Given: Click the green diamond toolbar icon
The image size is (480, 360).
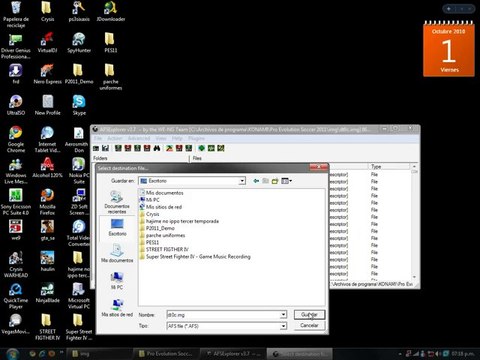Looking at the screenshot, I should [201, 148].
